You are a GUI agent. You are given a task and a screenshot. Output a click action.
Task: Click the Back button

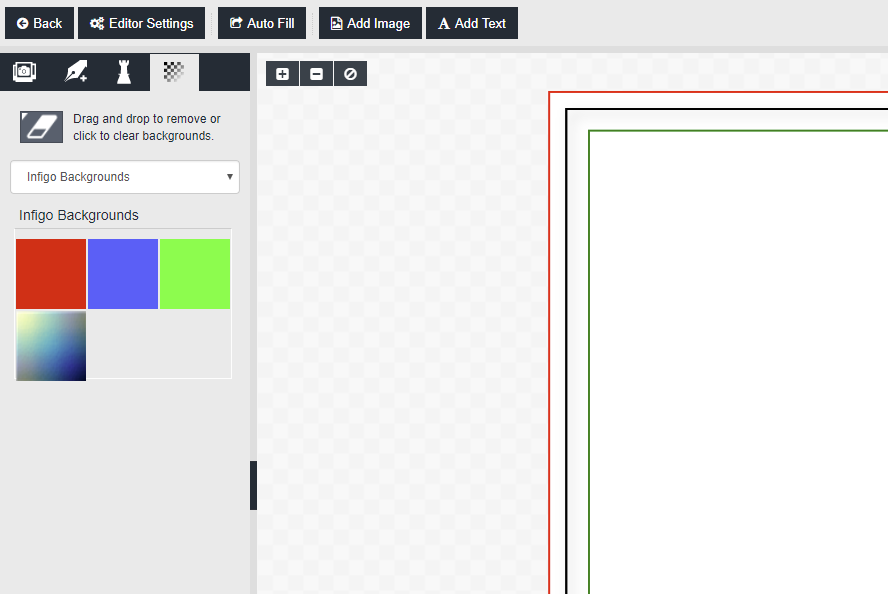click(40, 23)
